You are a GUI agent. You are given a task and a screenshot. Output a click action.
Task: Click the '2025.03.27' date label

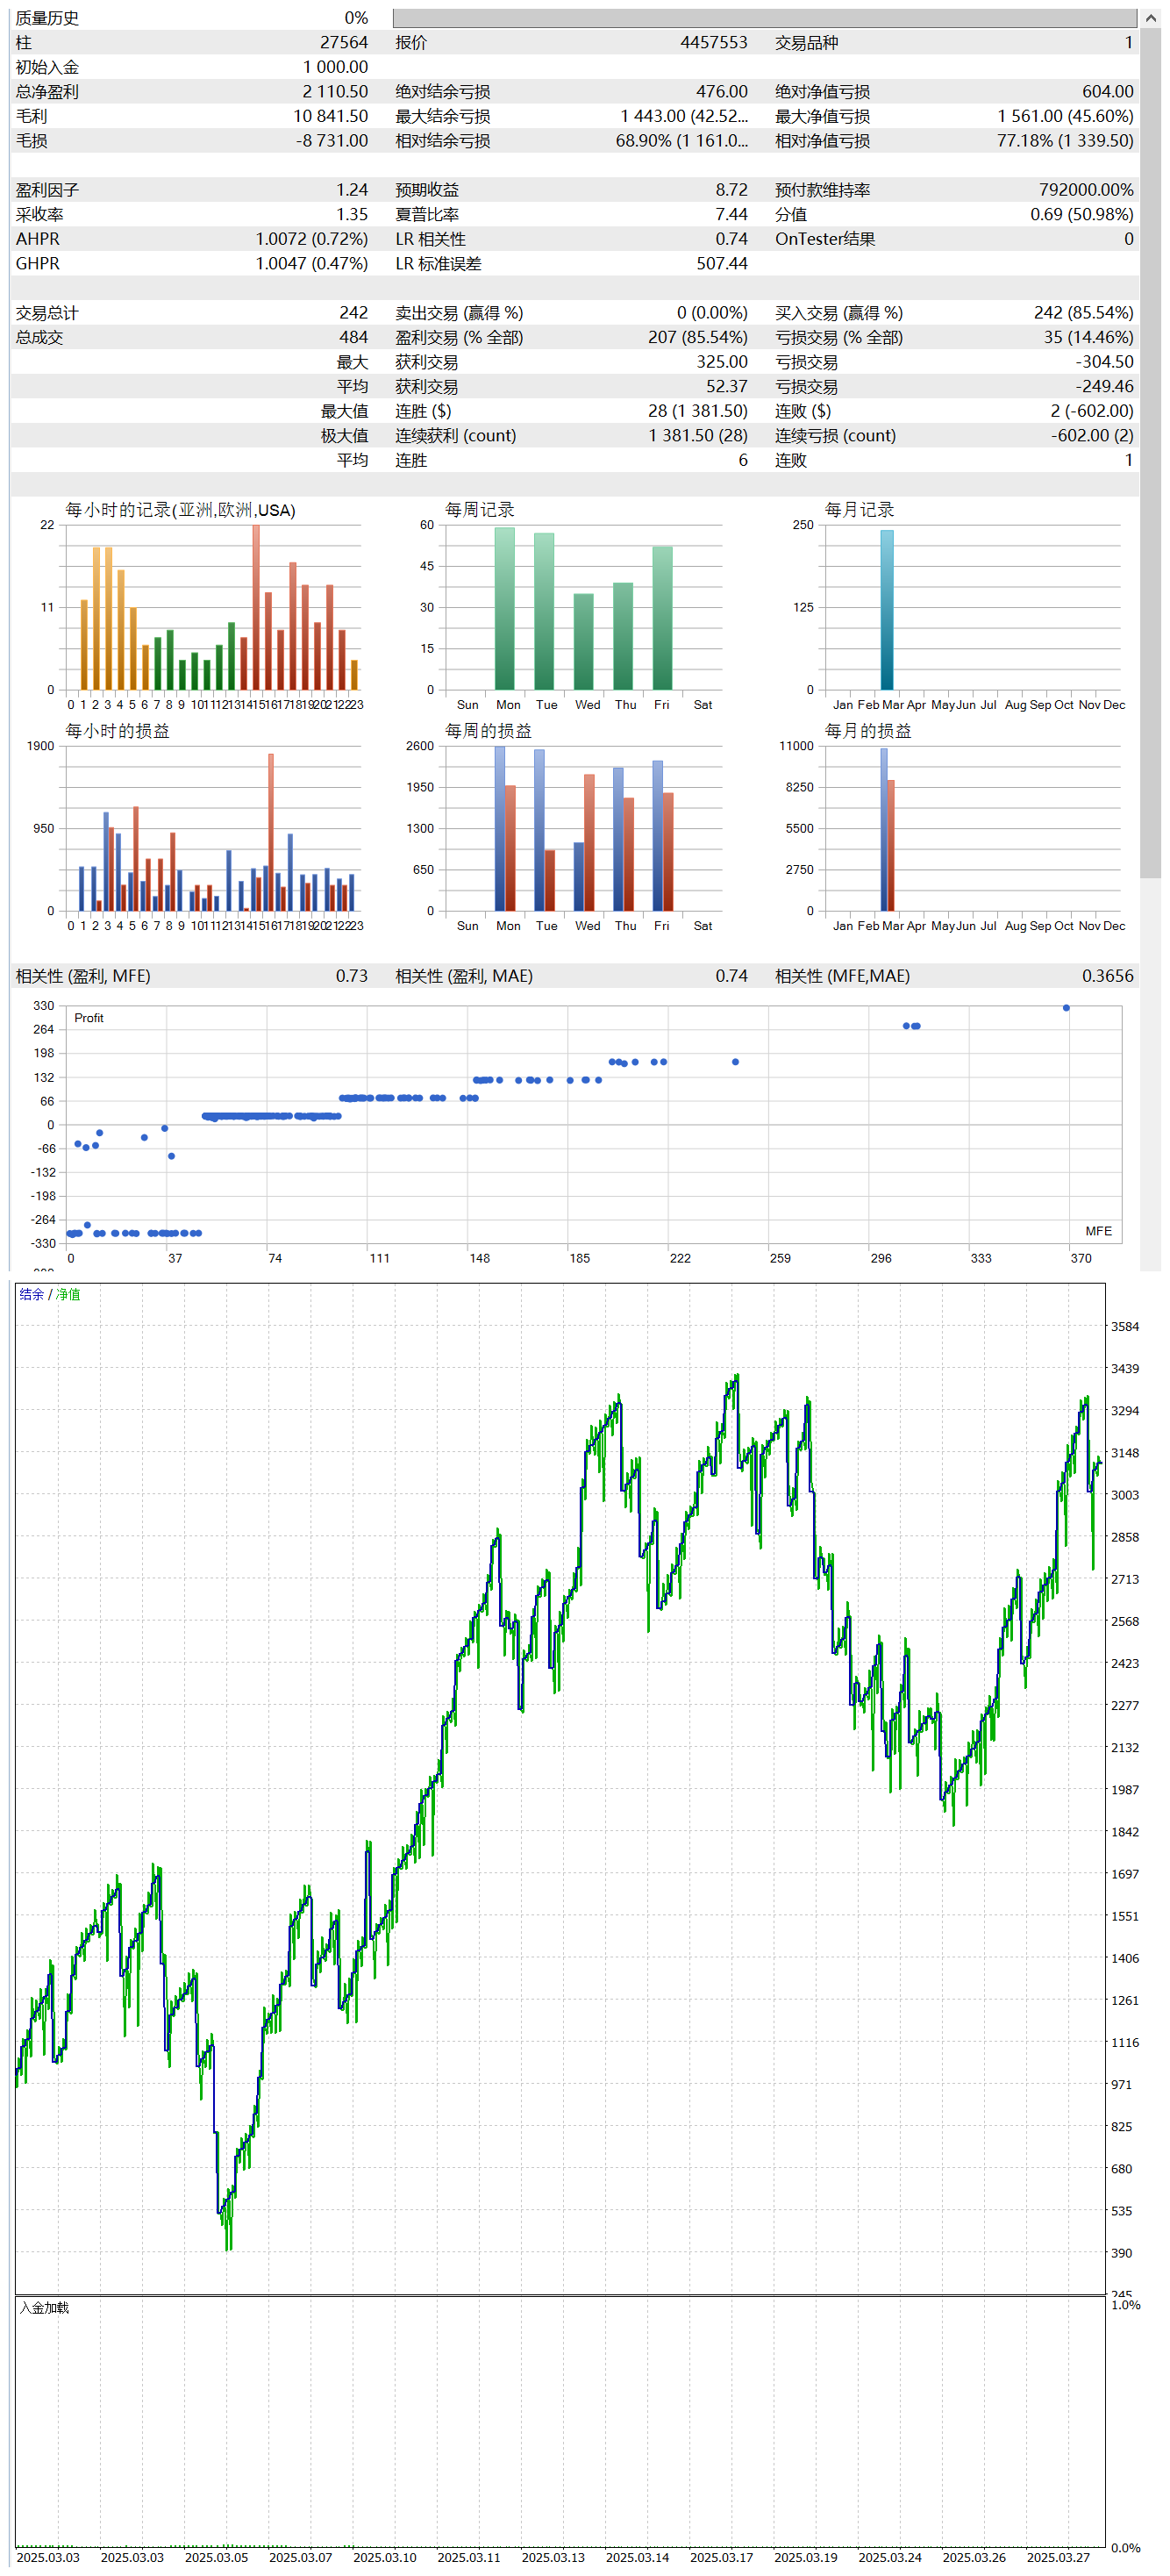point(1058,2557)
